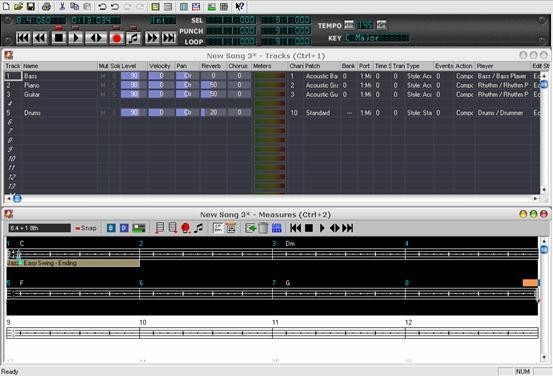553x376 pixels.
Task: Click the Piano track Reverb slider
Action: pos(213,85)
